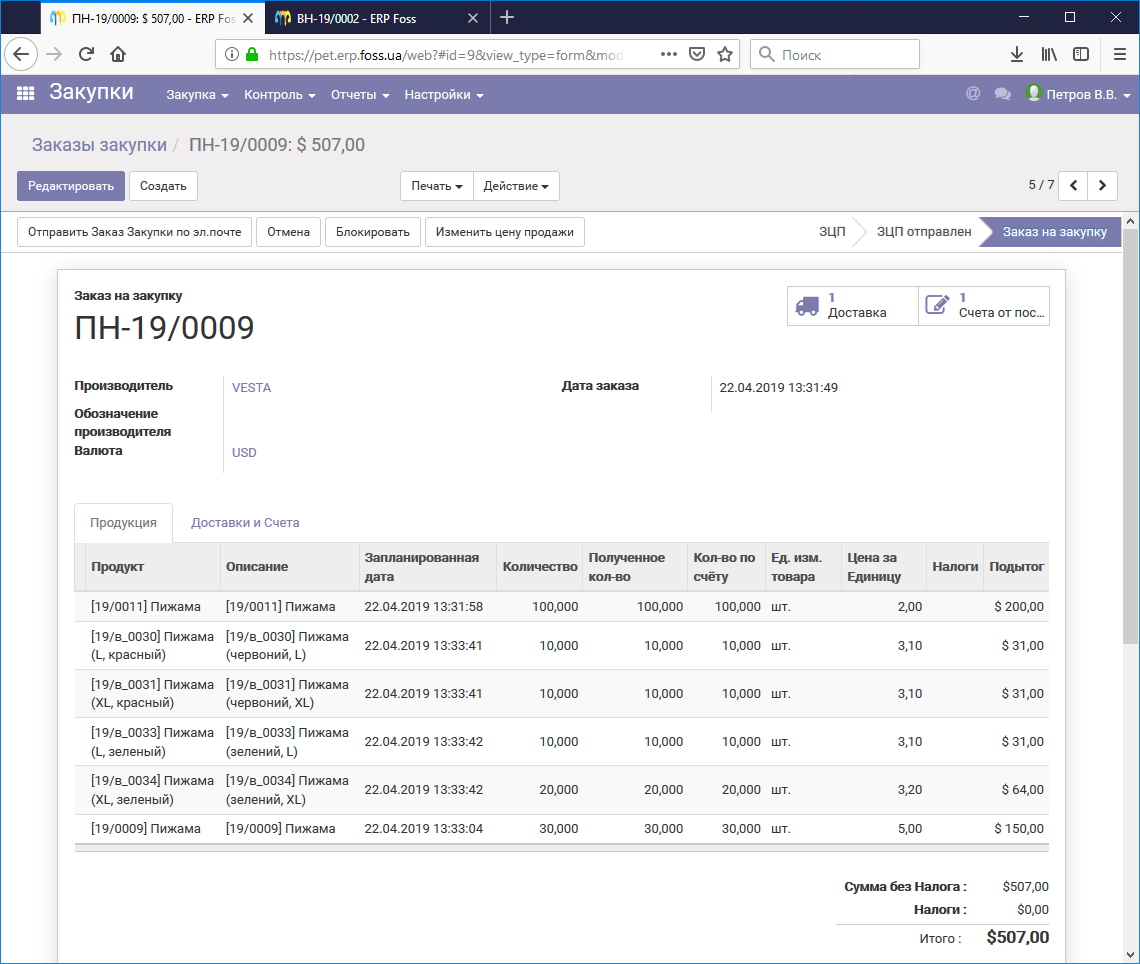Reload the page with refresh icon
Viewport: 1140px width, 964px height.
point(87,54)
